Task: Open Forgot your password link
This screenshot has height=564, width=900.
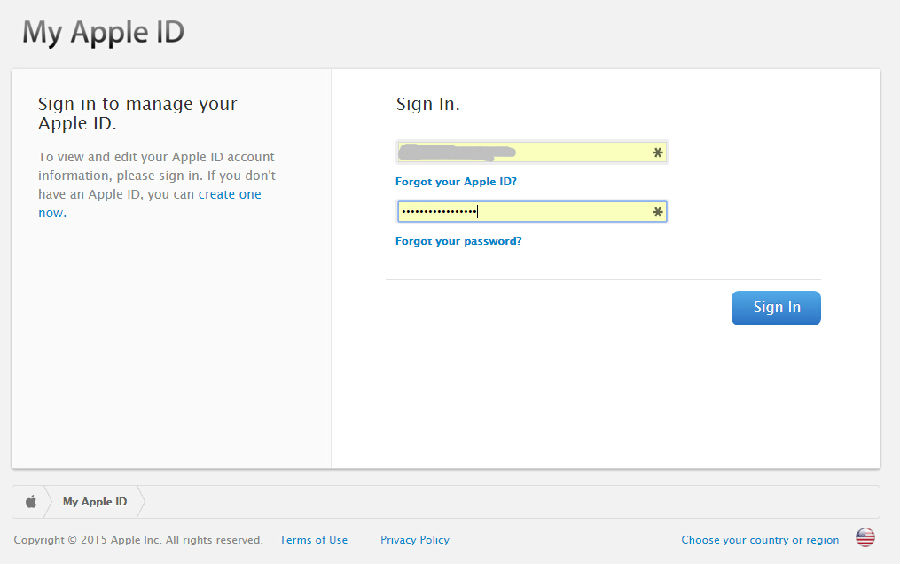Action: click(458, 241)
